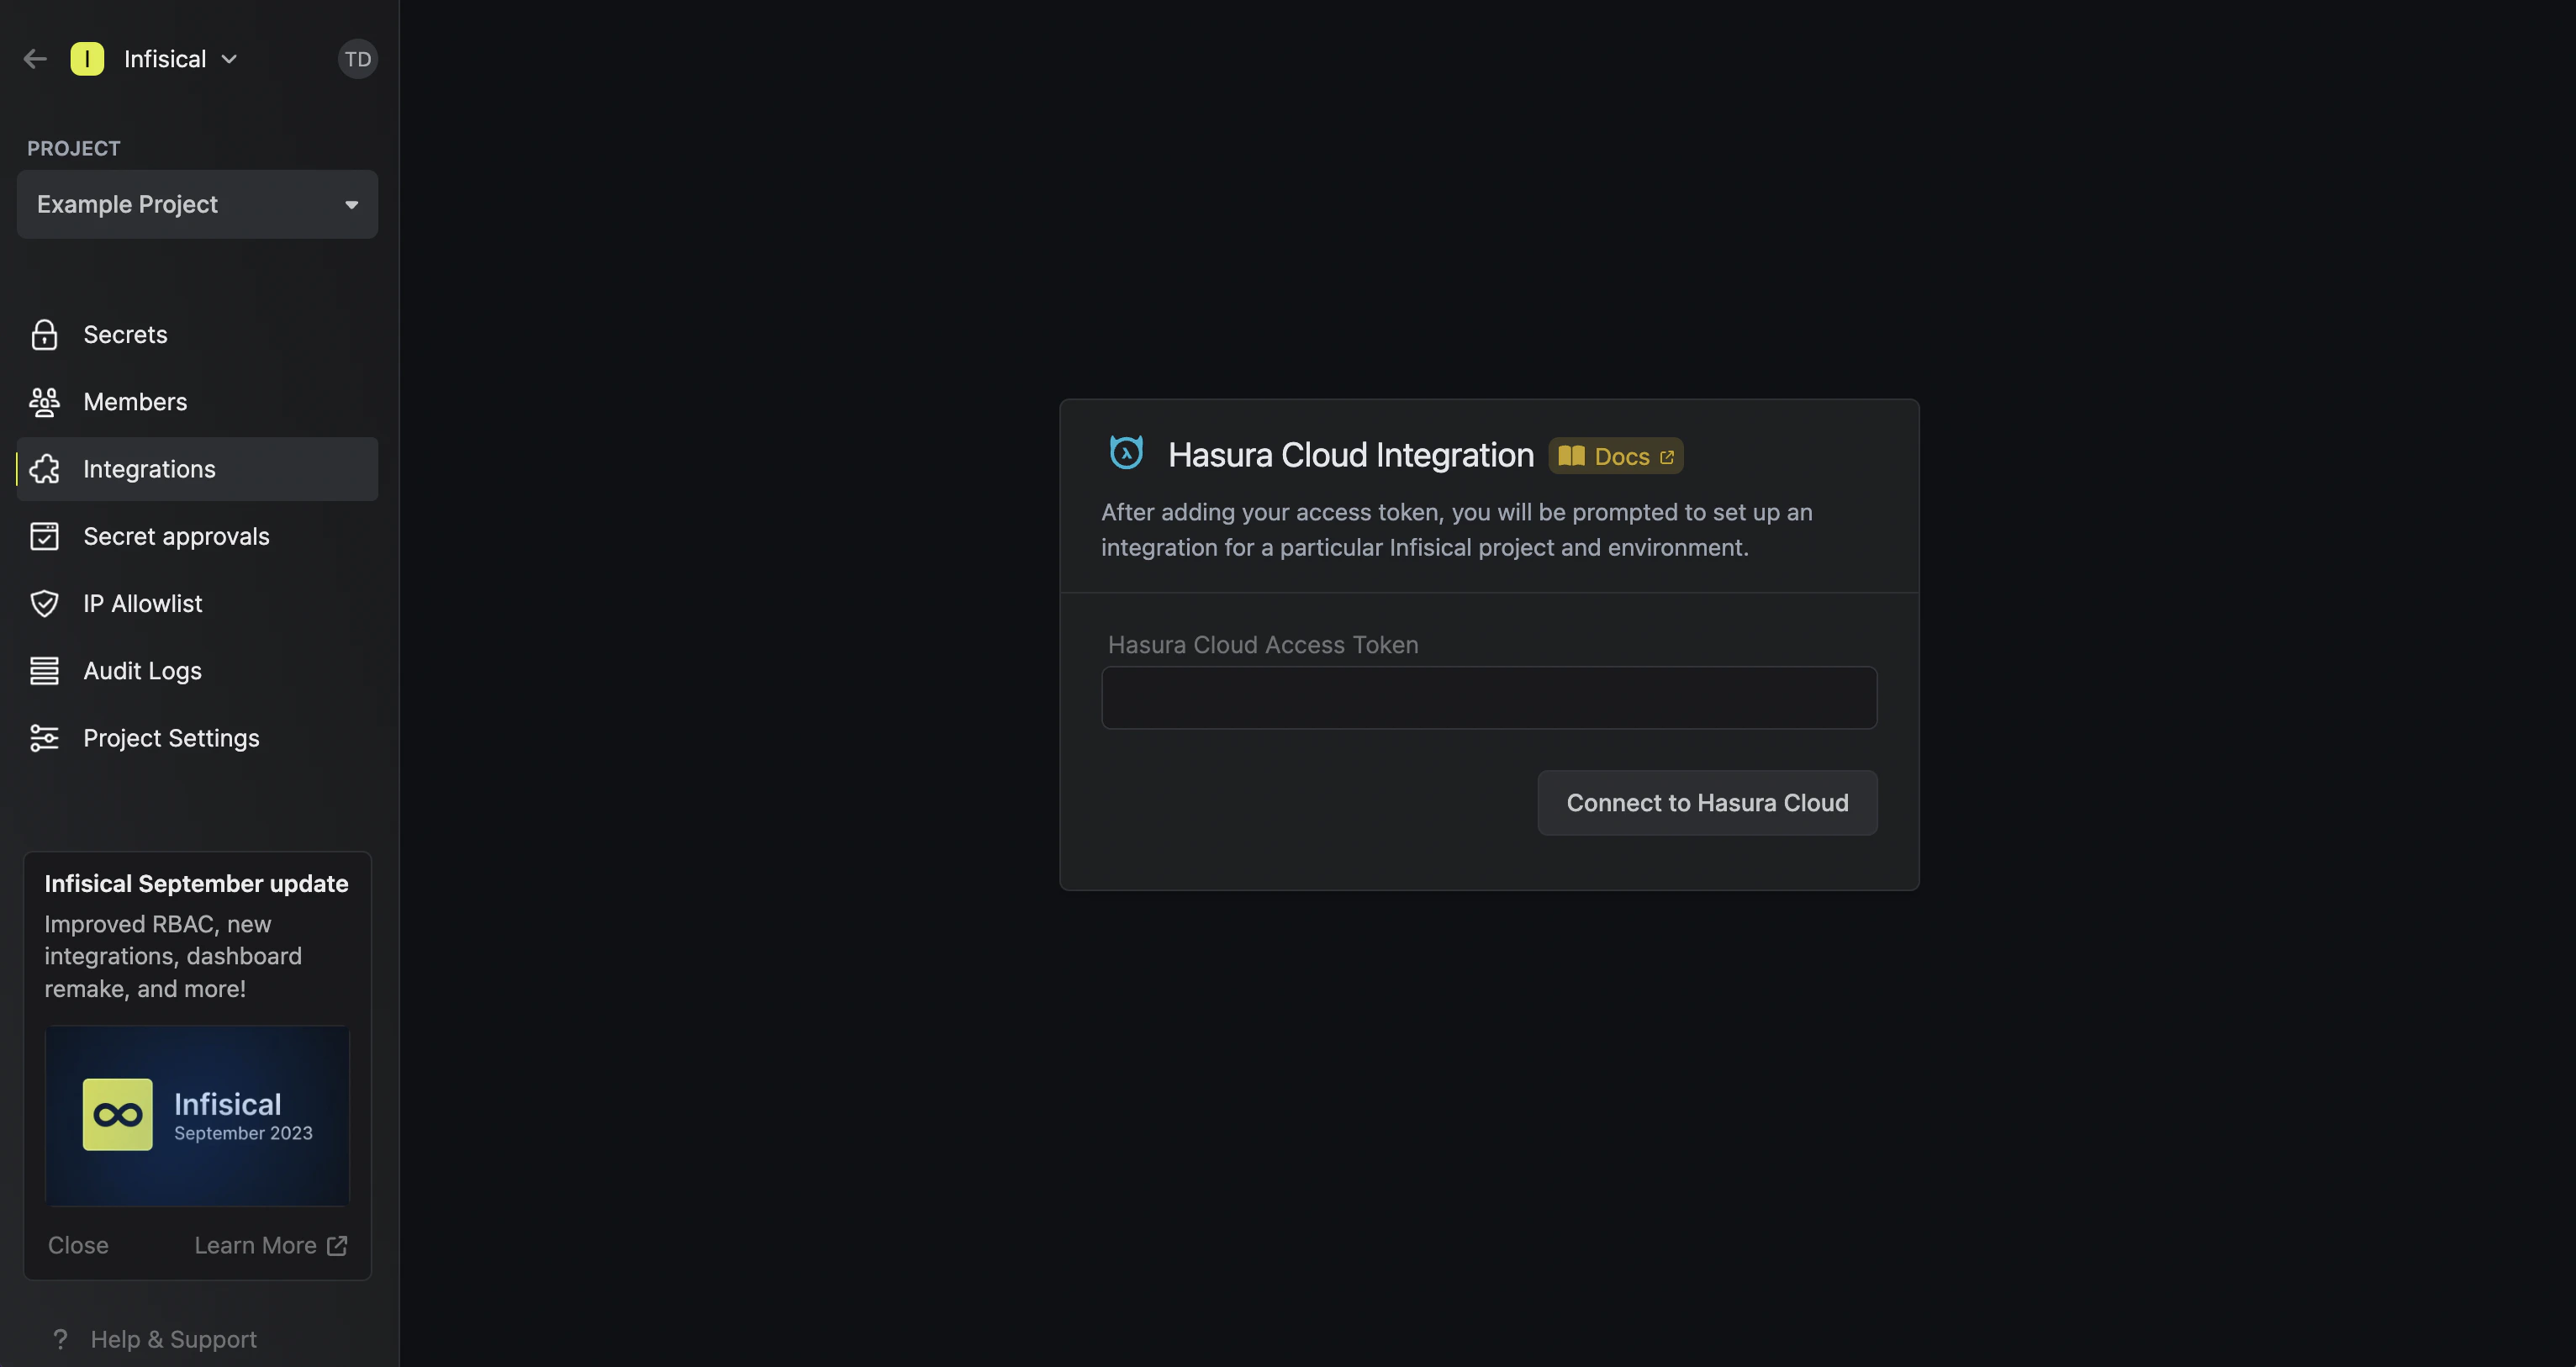This screenshot has width=2576, height=1367.
Task: Click the Audit Logs list icon
Action: (44, 671)
